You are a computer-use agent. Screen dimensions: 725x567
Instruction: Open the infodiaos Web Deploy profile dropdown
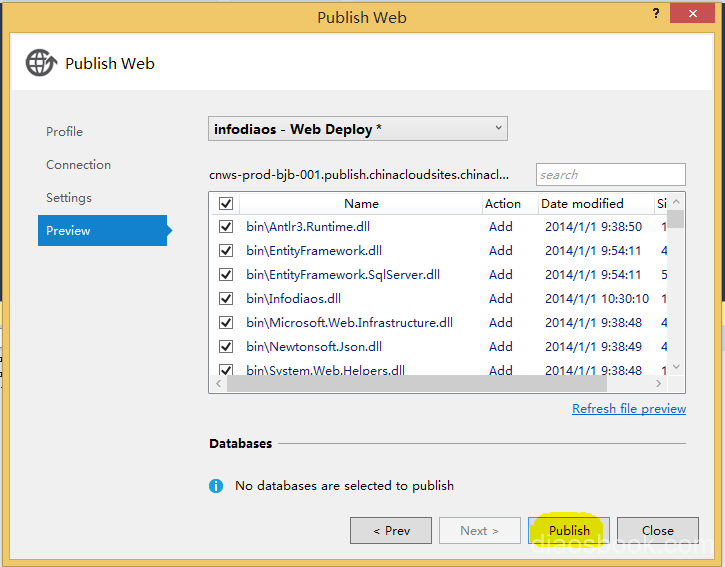(358, 129)
